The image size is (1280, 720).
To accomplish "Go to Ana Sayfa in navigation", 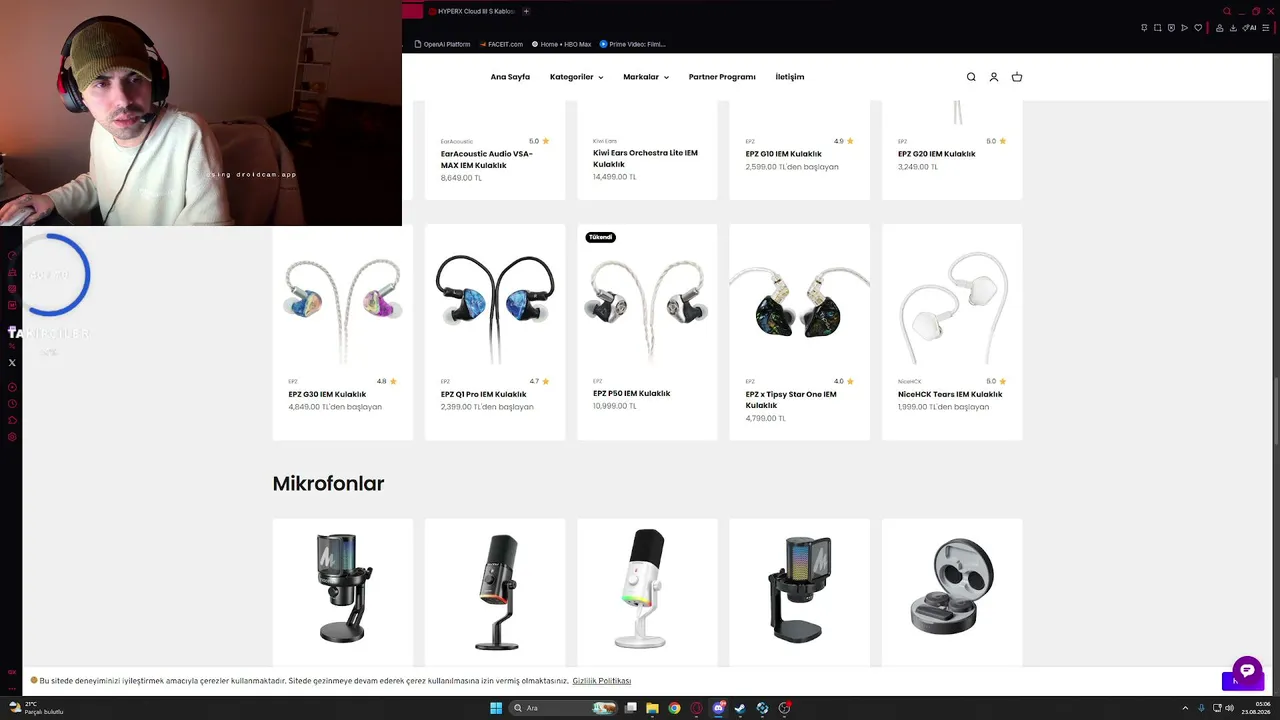I will pyautogui.click(x=510, y=77).
